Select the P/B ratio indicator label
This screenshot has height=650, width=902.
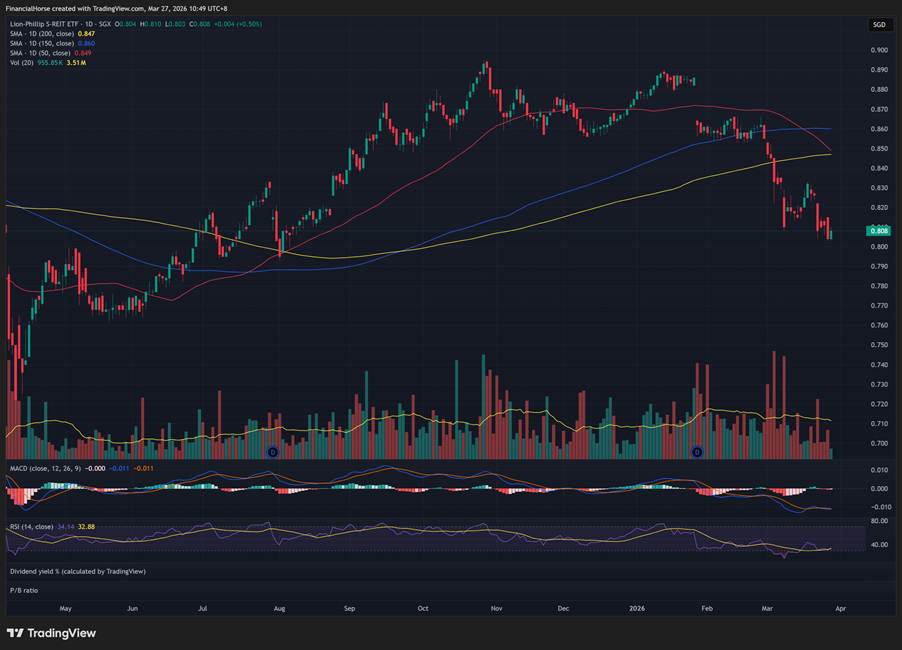[23, 590]
